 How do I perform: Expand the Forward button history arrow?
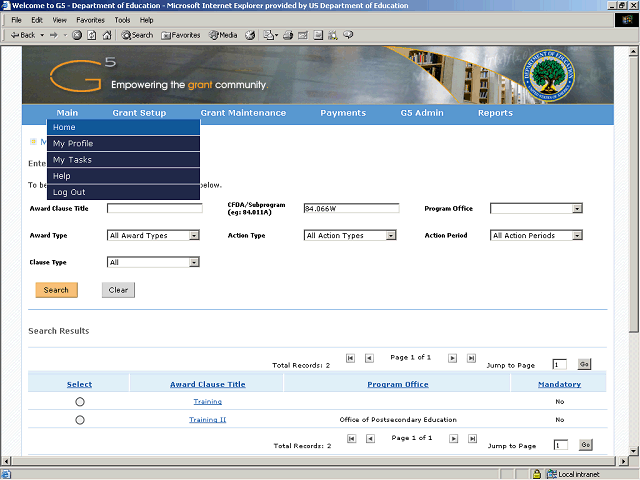[65, 35]
